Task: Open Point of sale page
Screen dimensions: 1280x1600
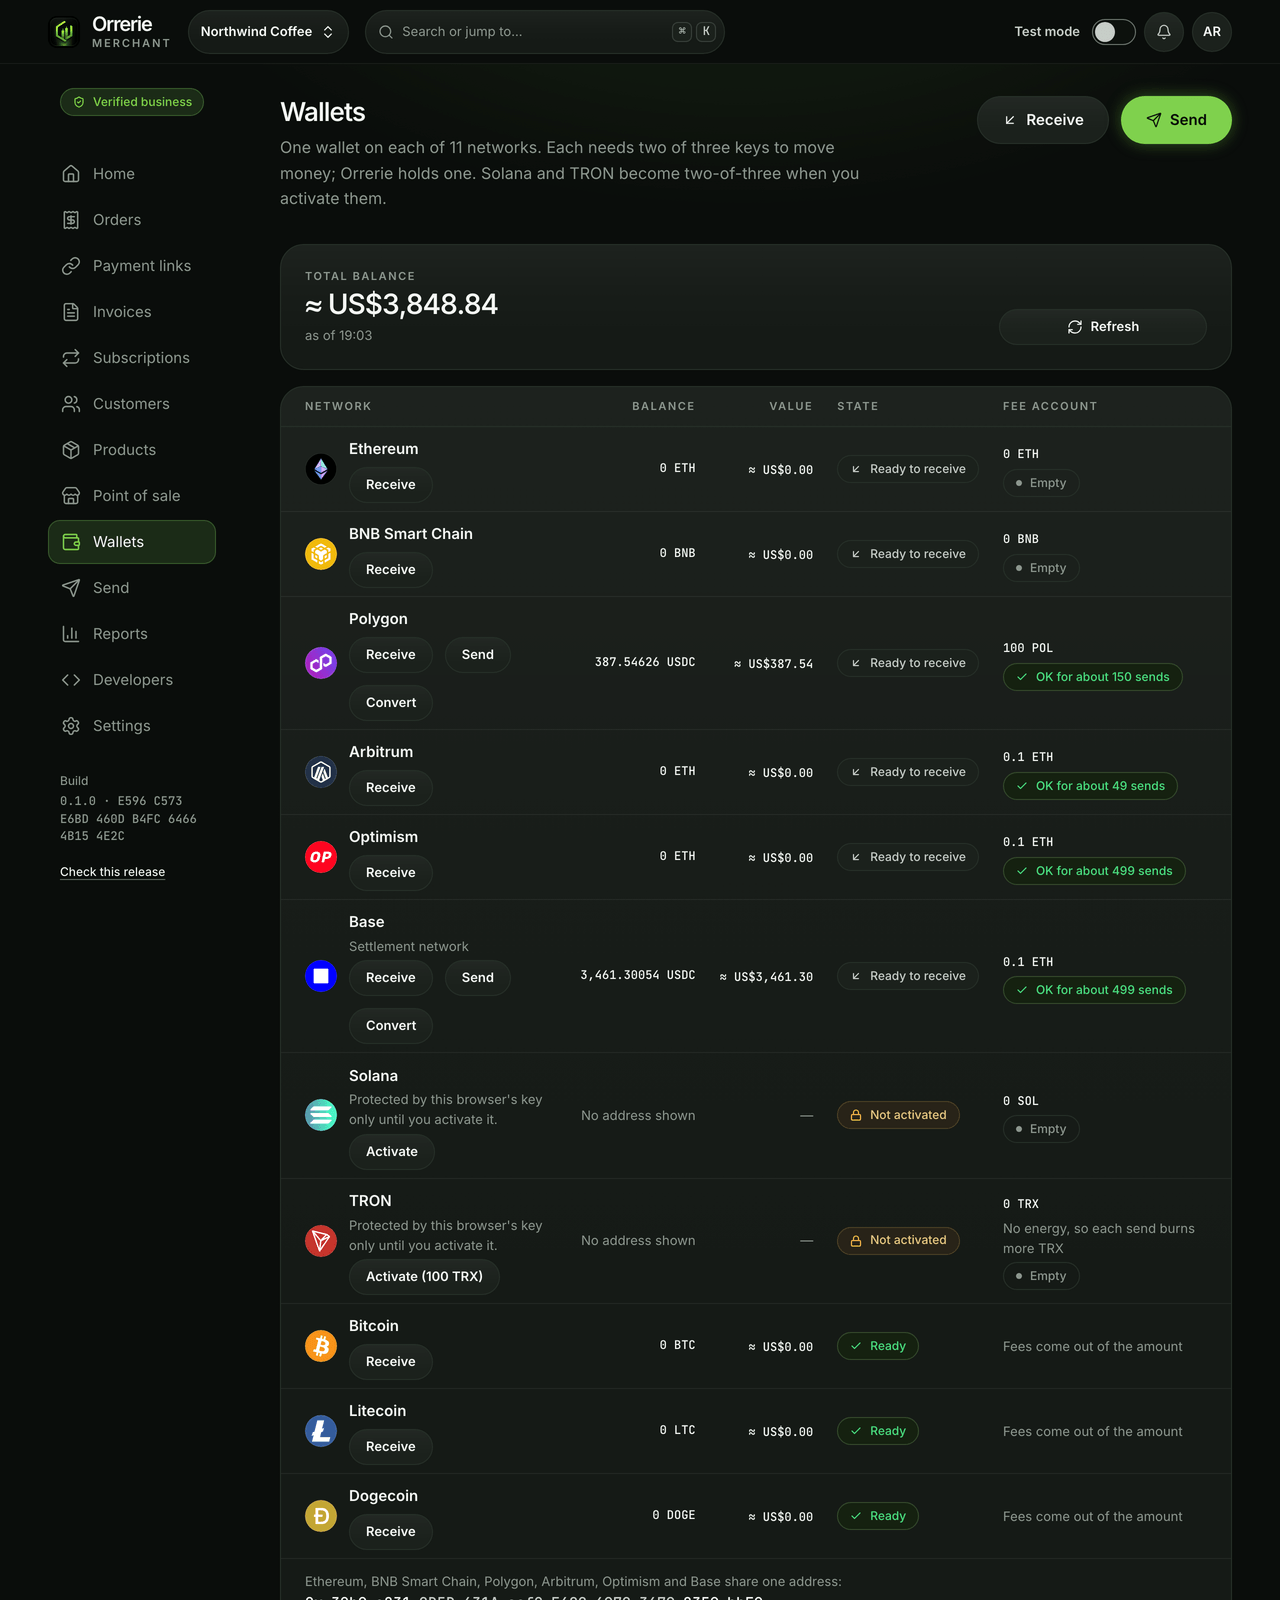Action: [132, 496]
